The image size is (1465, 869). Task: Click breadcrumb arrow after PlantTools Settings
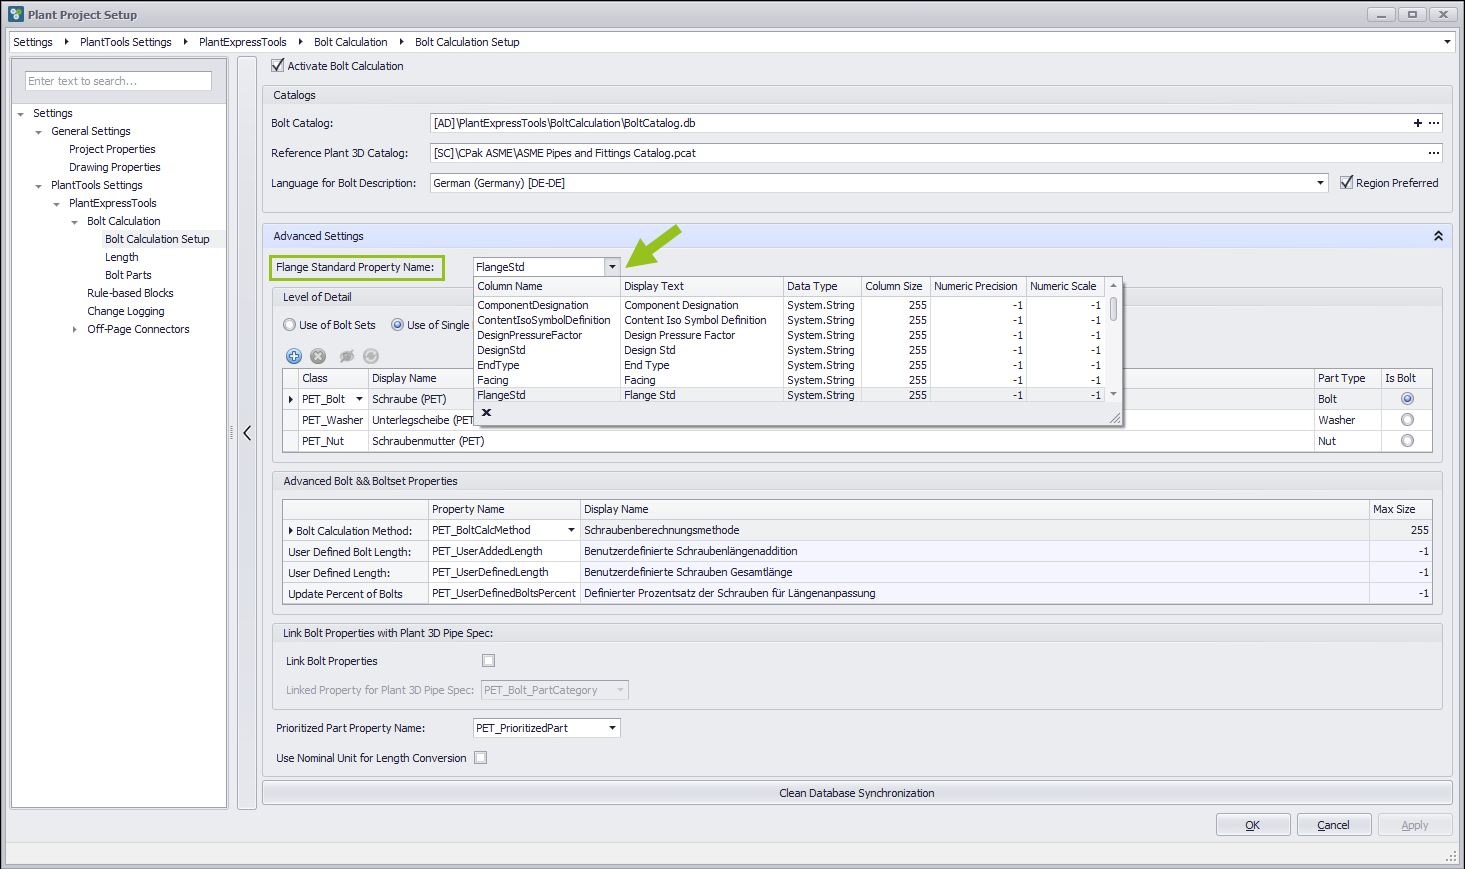tap(185, 42)
